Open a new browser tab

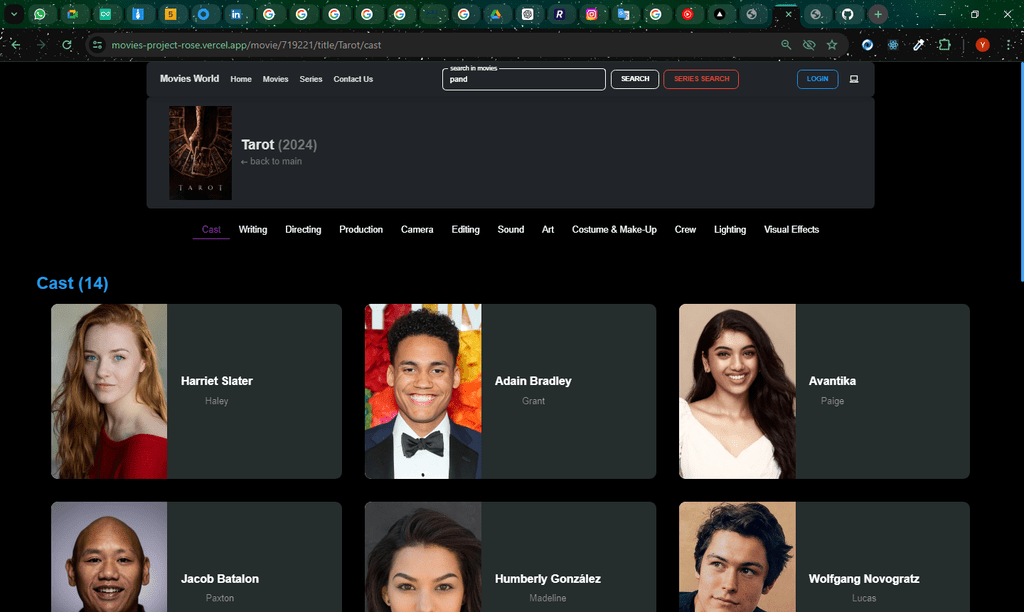click(x=878, y=14)
